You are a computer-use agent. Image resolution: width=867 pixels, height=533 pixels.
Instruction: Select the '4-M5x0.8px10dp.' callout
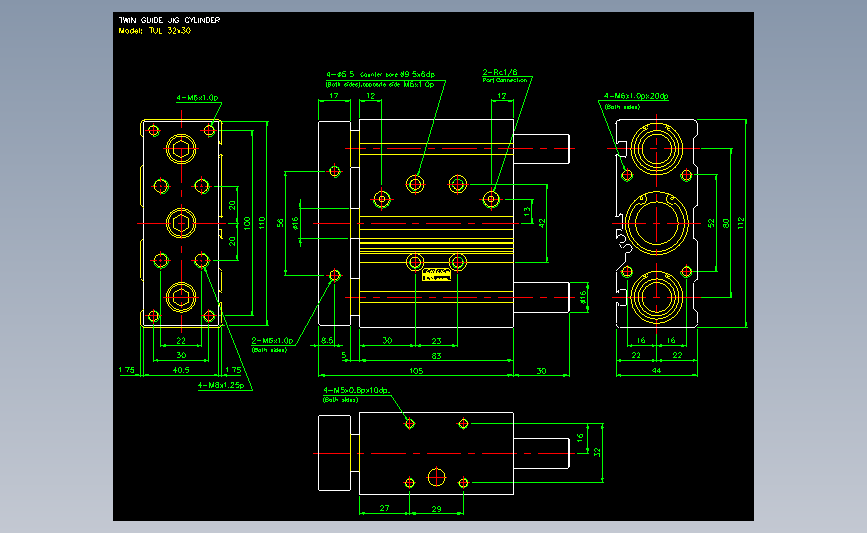pos(357,390)
